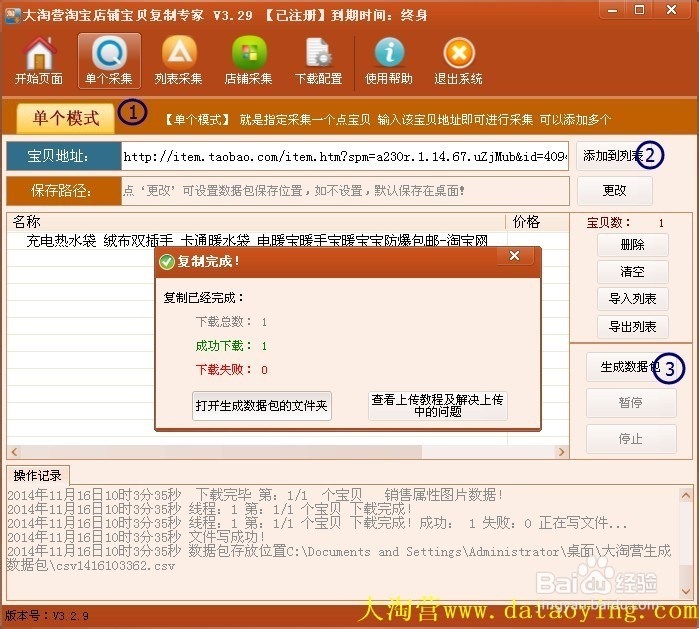Viewport: 699px width, 629px height.
Task: Click the log line containing 正在写文件
Action: coord(317,523)
